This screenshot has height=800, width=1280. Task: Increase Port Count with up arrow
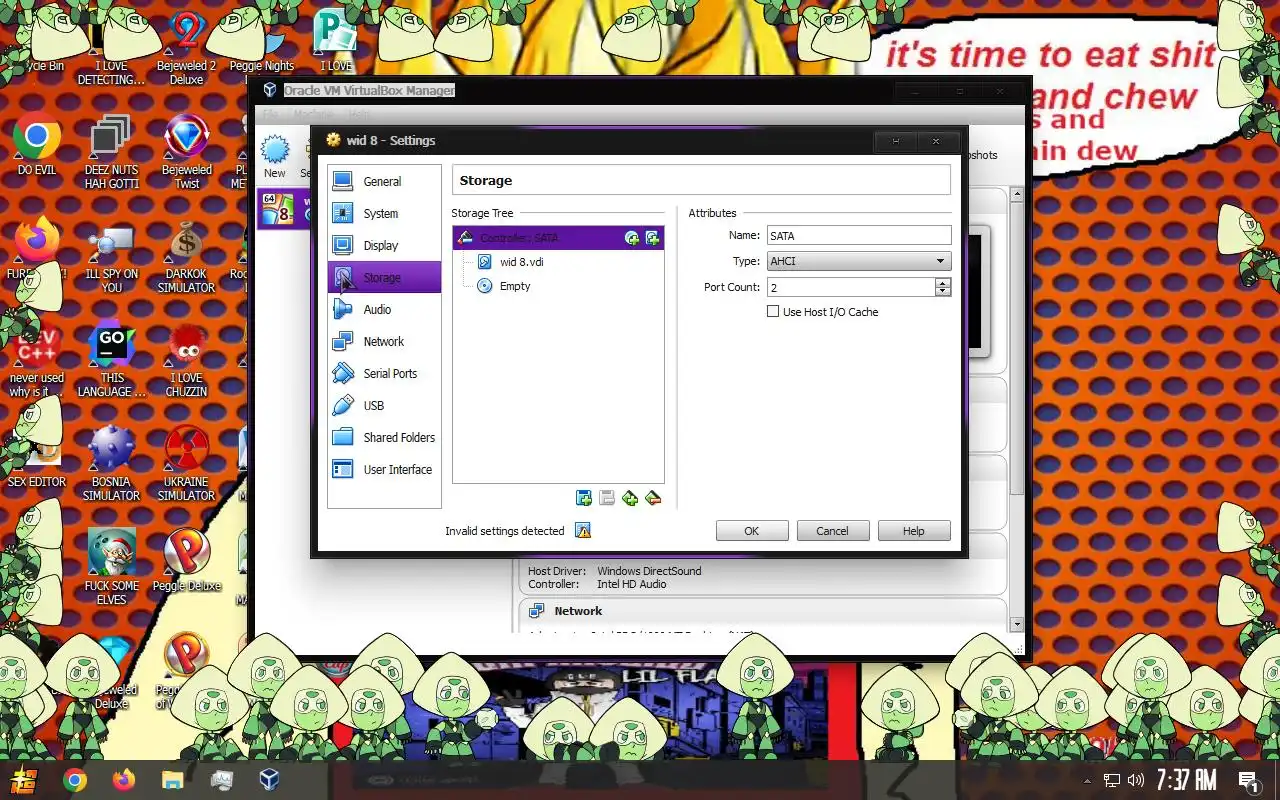click(x=943, y=282)
